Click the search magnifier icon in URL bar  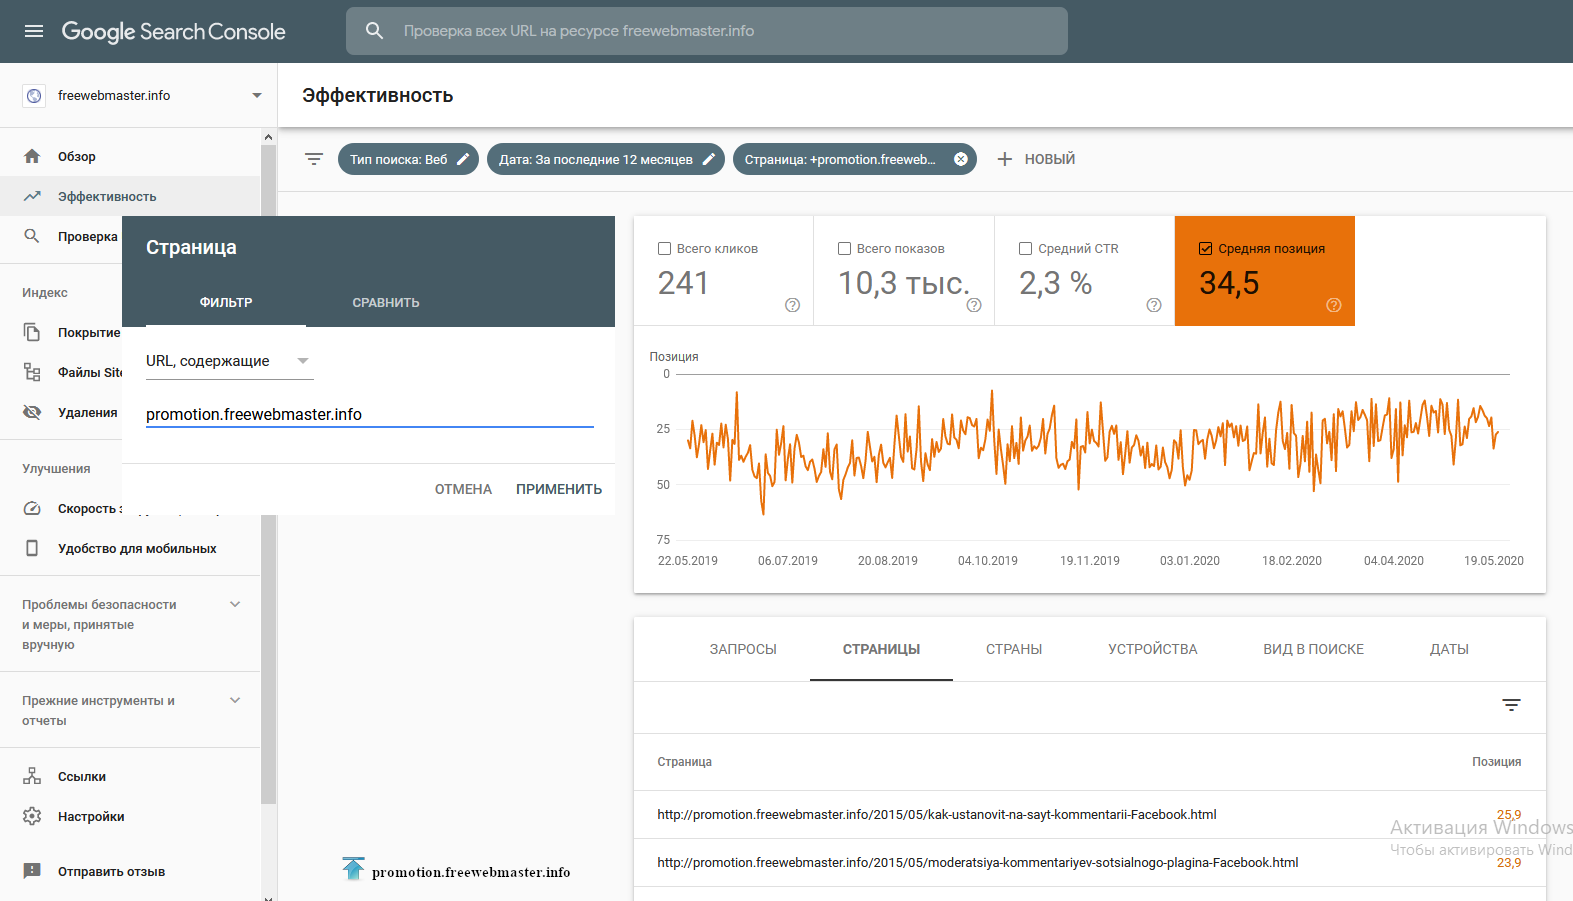375,31
